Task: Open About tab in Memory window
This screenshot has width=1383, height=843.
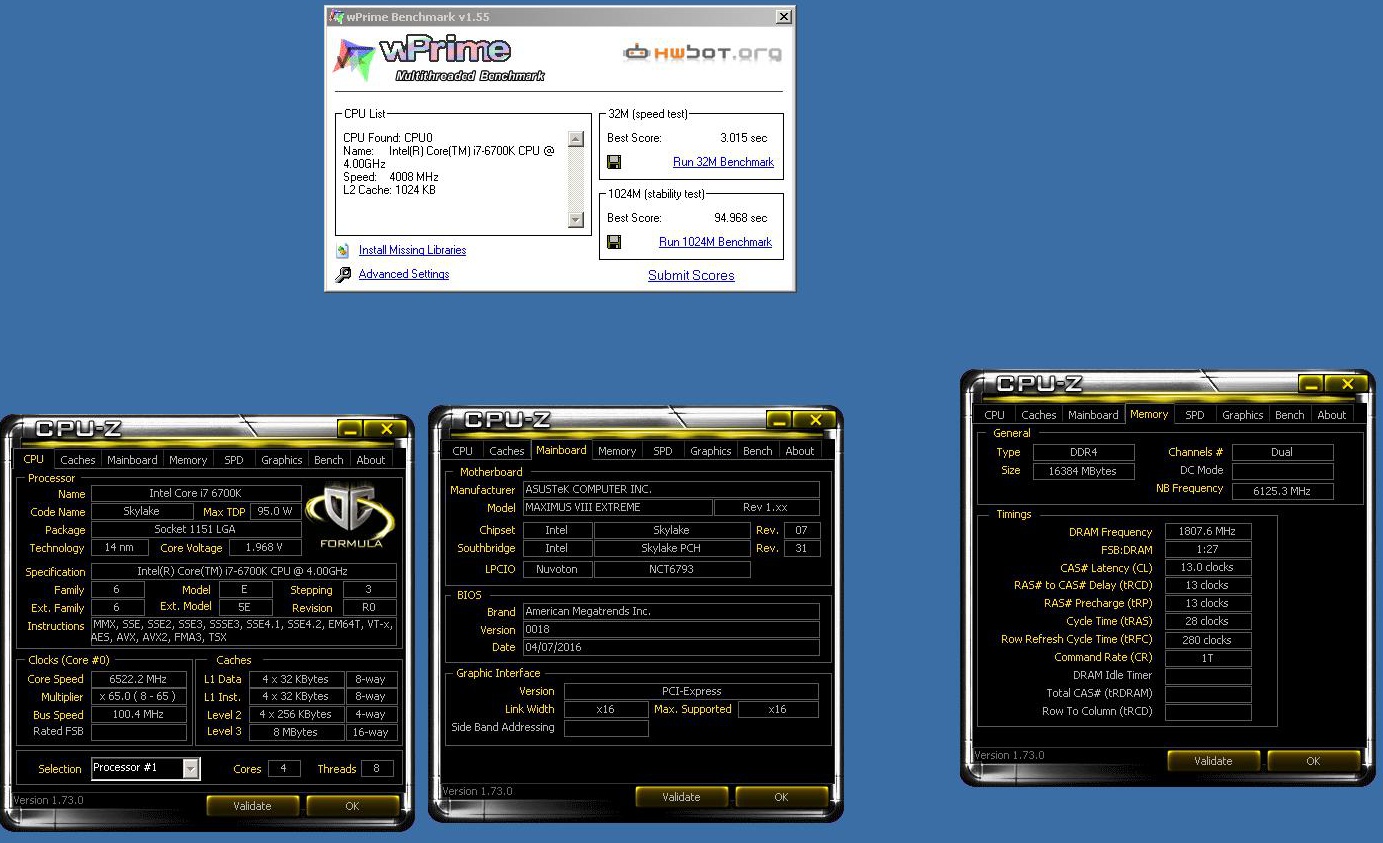Action: (1332, 415)
